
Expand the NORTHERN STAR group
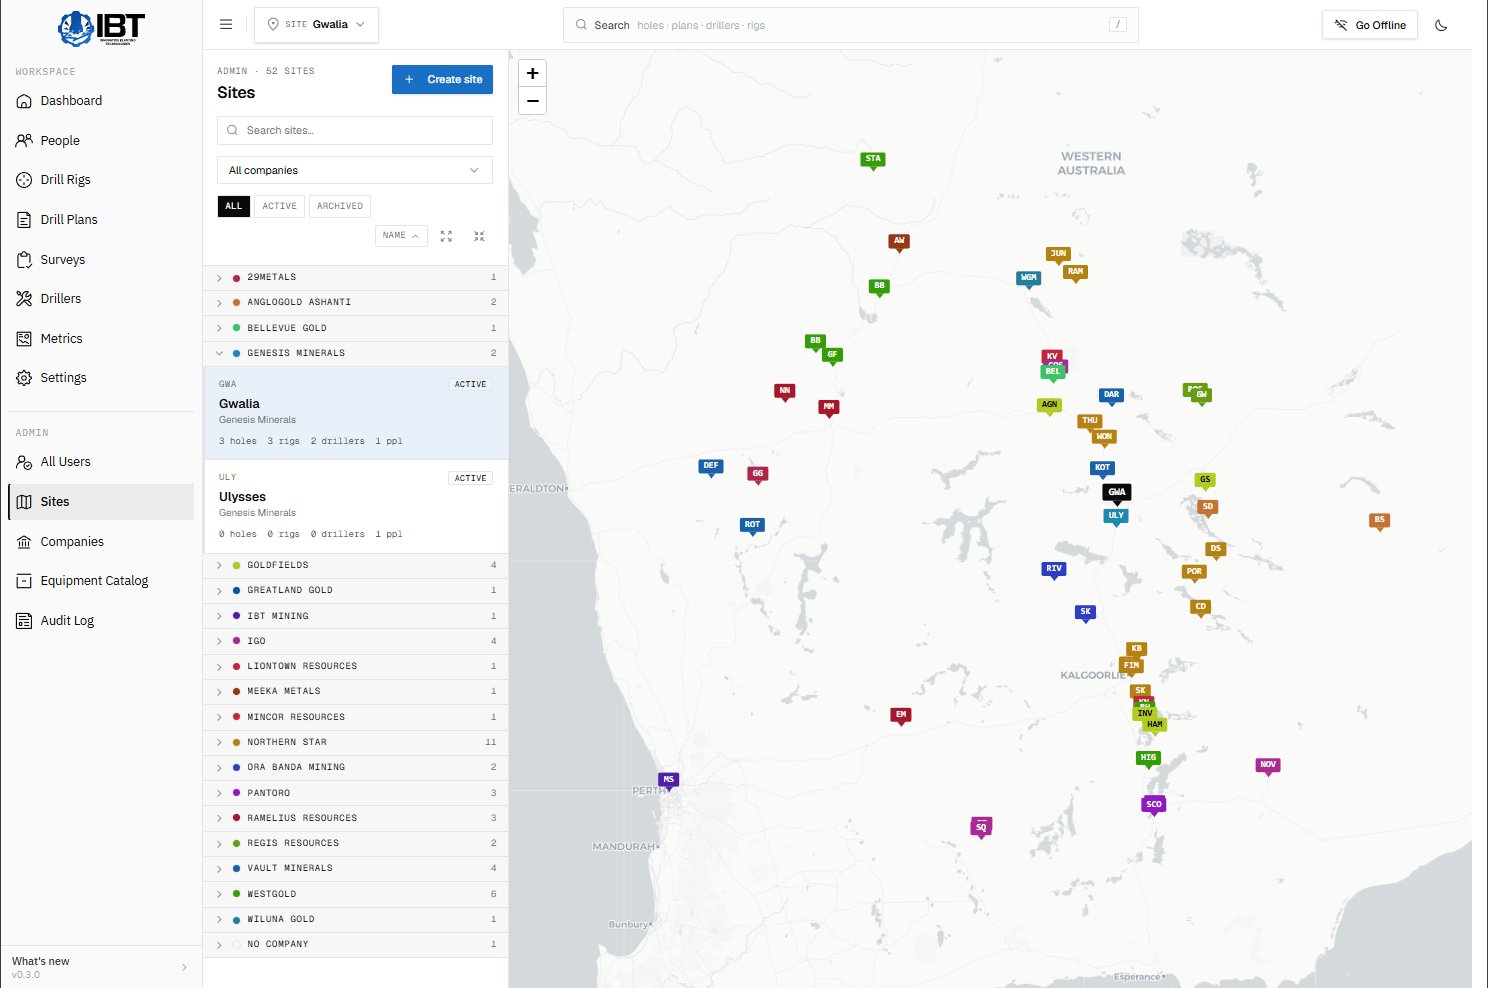tap(355, 742)
